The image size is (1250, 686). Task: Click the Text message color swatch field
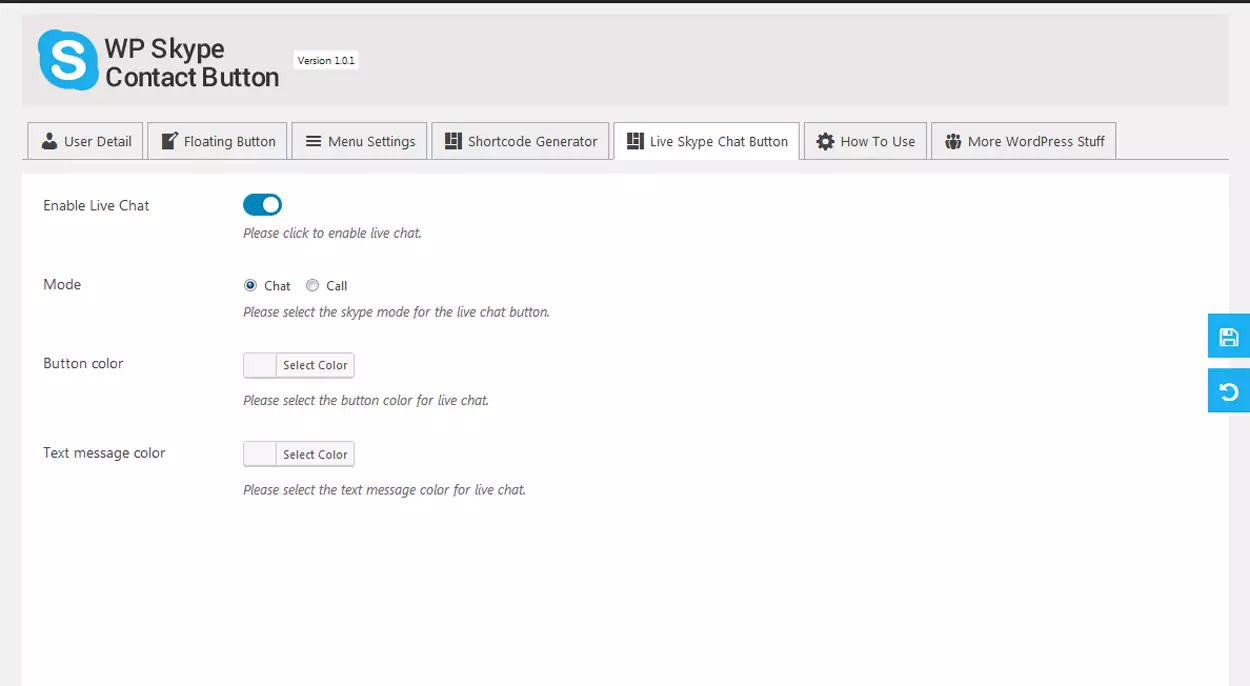260,454
